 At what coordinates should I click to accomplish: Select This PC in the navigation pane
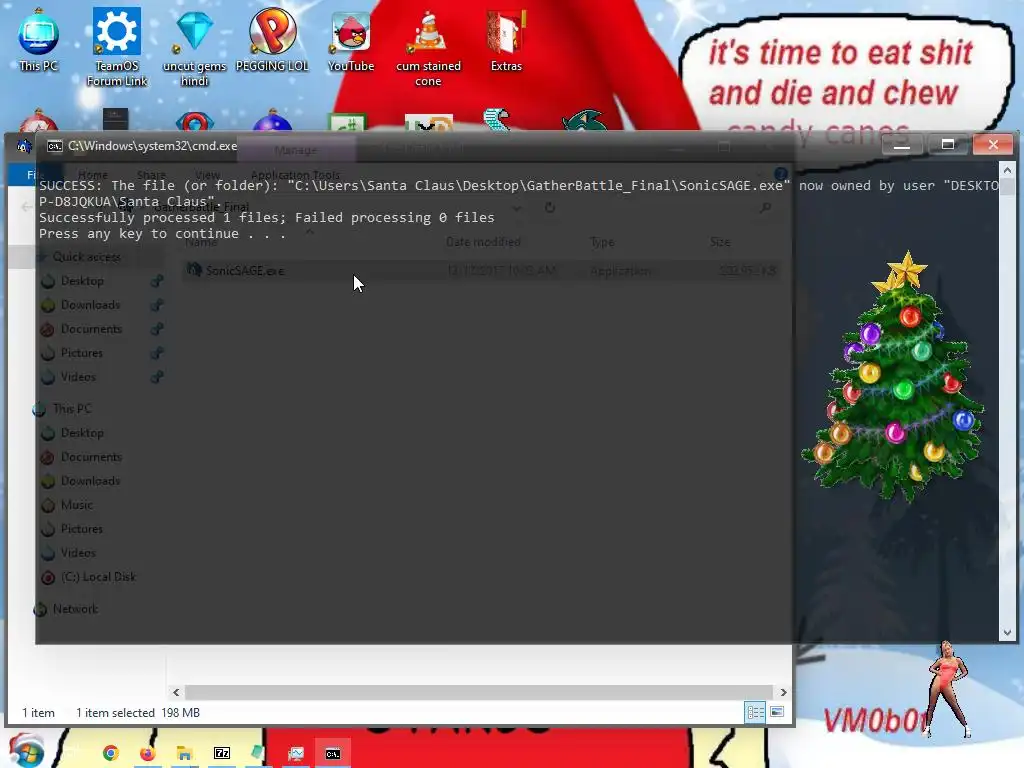(x=72, y=409)
